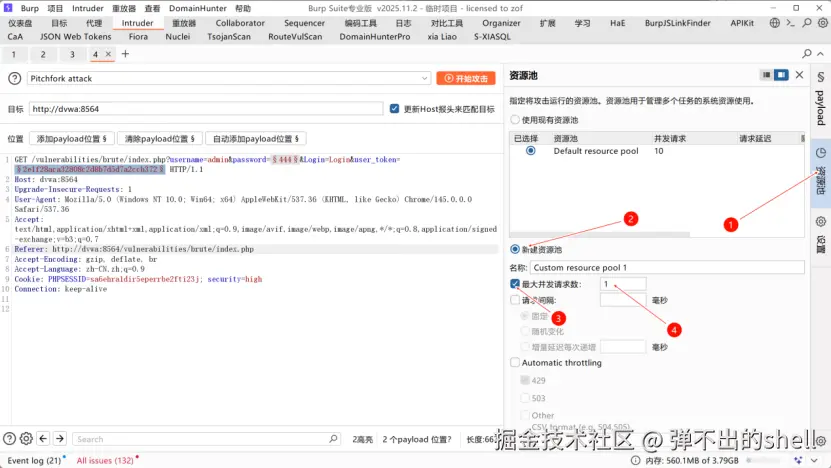Open the JSON Web Tokens tab

[x=75, y=37]
